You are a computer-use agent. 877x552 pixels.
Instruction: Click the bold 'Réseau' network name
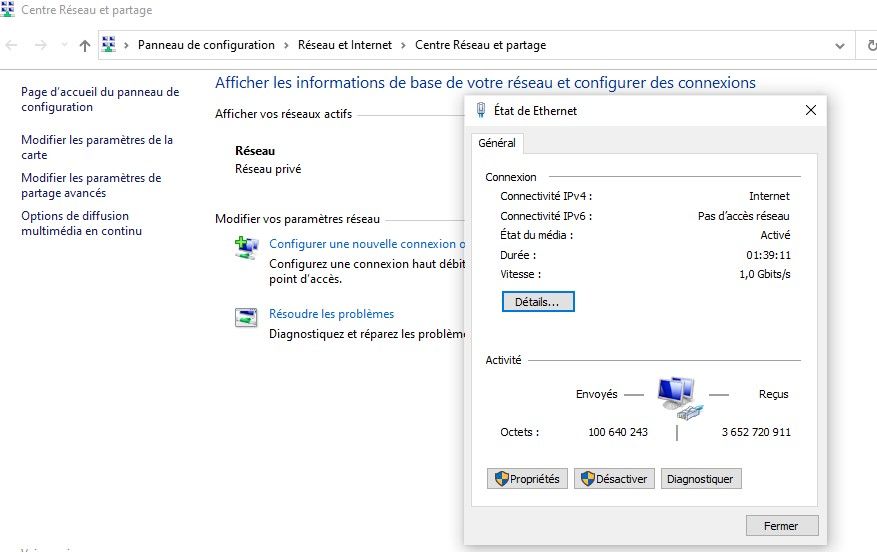(255, 151)
